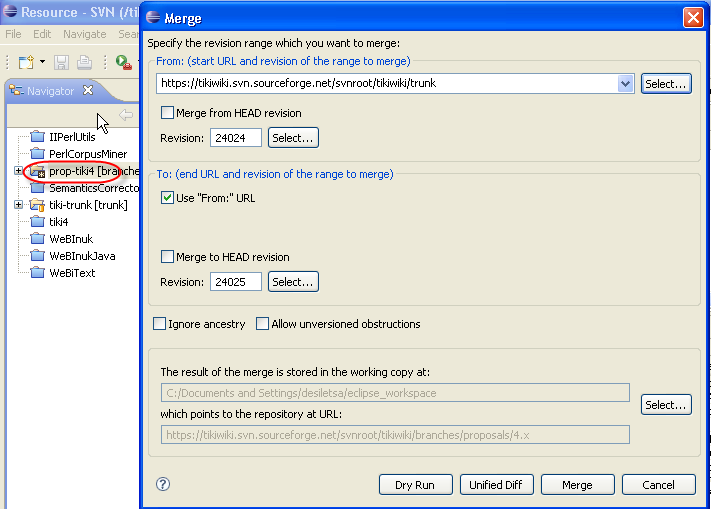Click the tiki4 folder icon
711x509 pixels.
pos(37,221)
